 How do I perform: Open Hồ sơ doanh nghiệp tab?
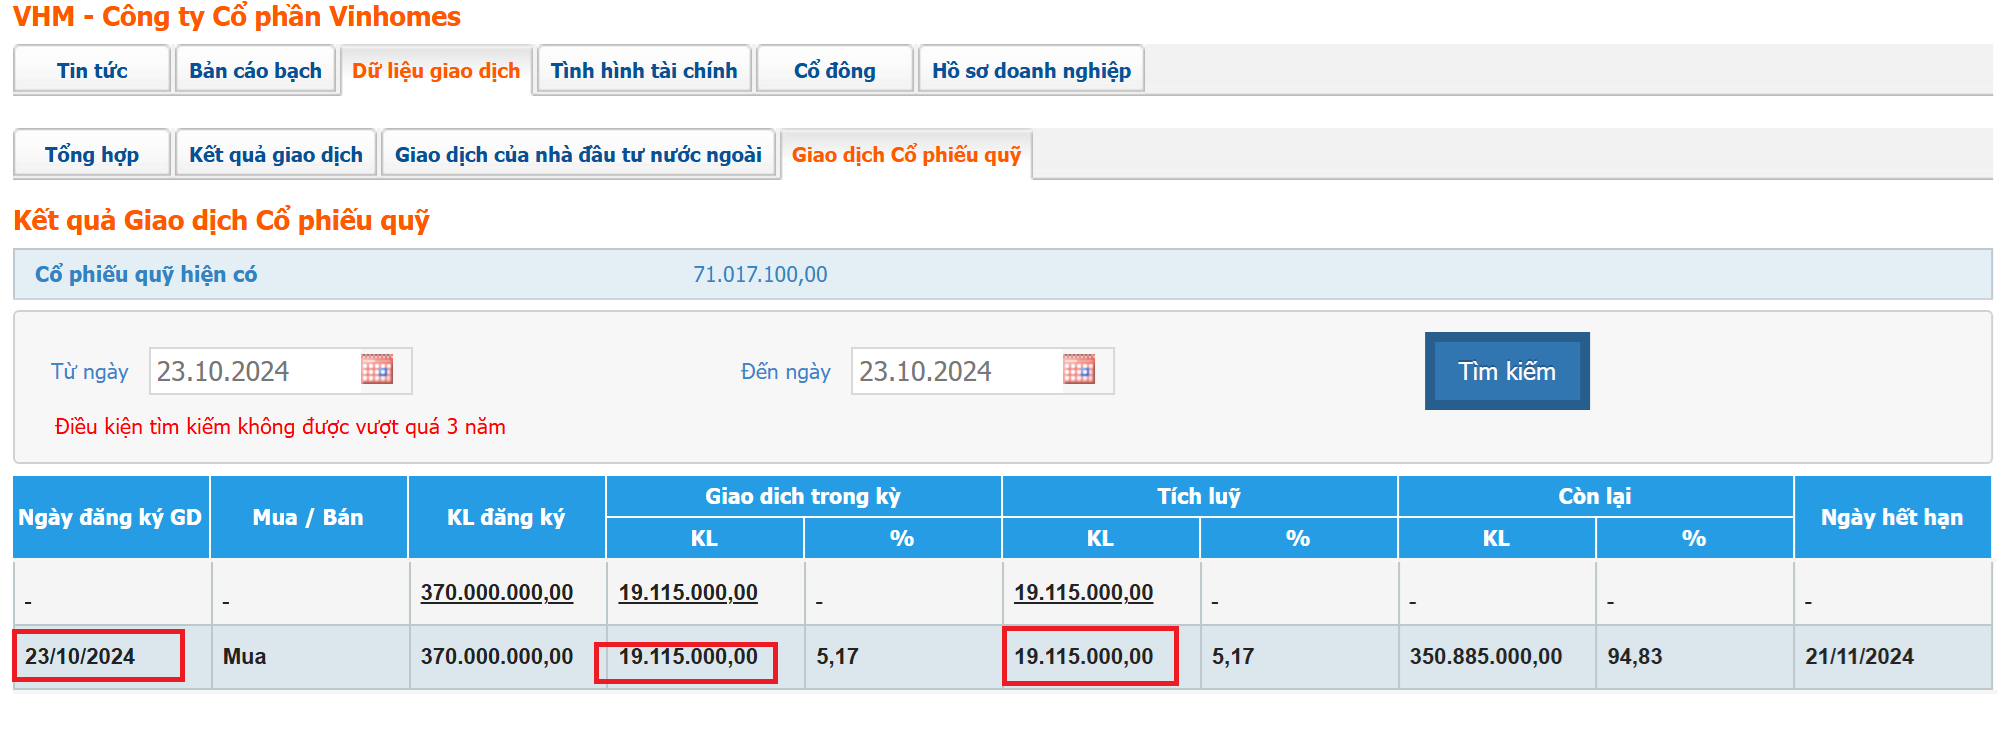(x=1031, y=70)
